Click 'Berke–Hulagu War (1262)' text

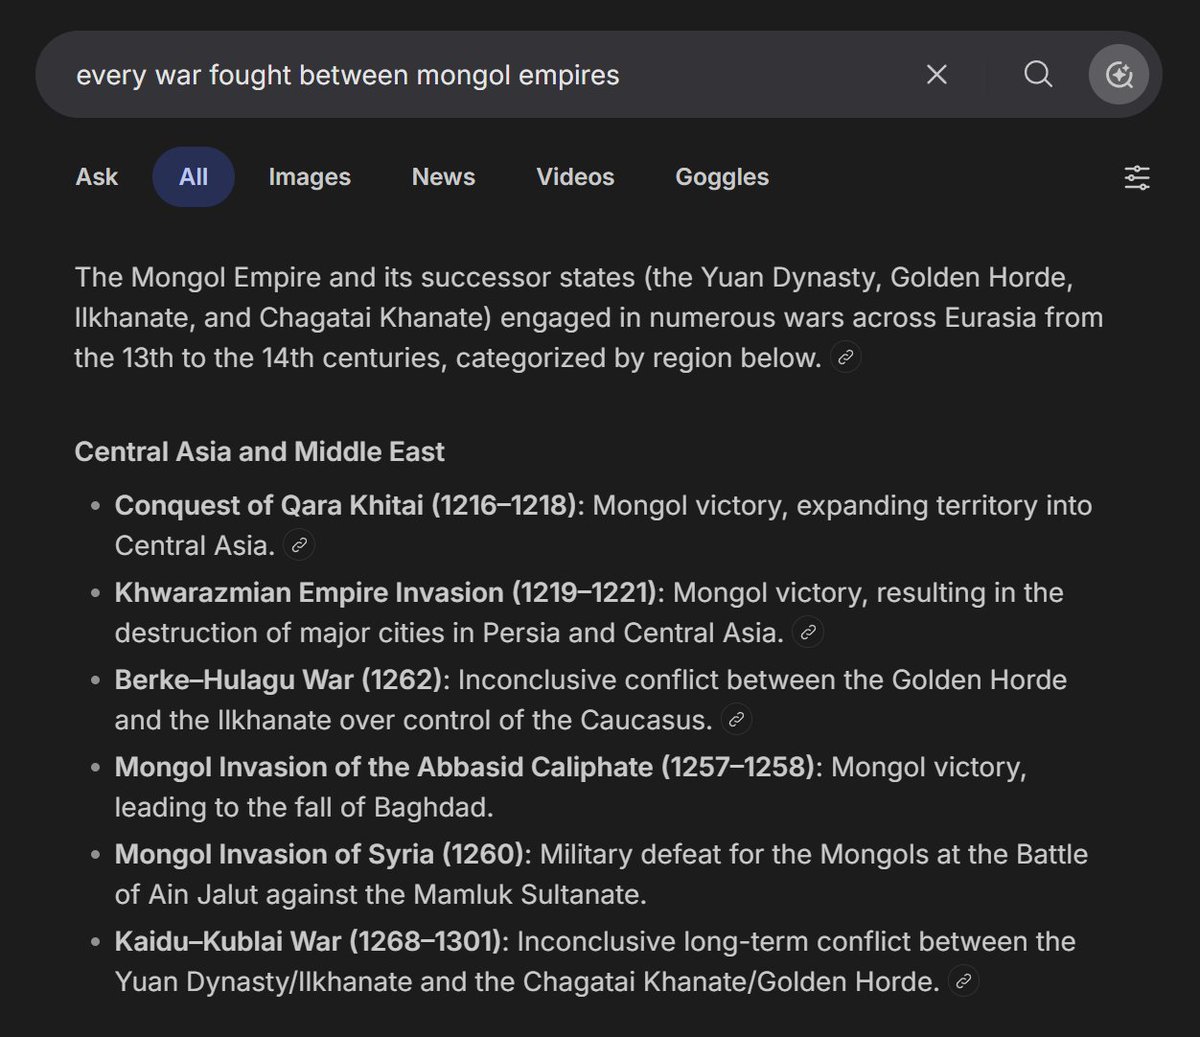(279, 679)
